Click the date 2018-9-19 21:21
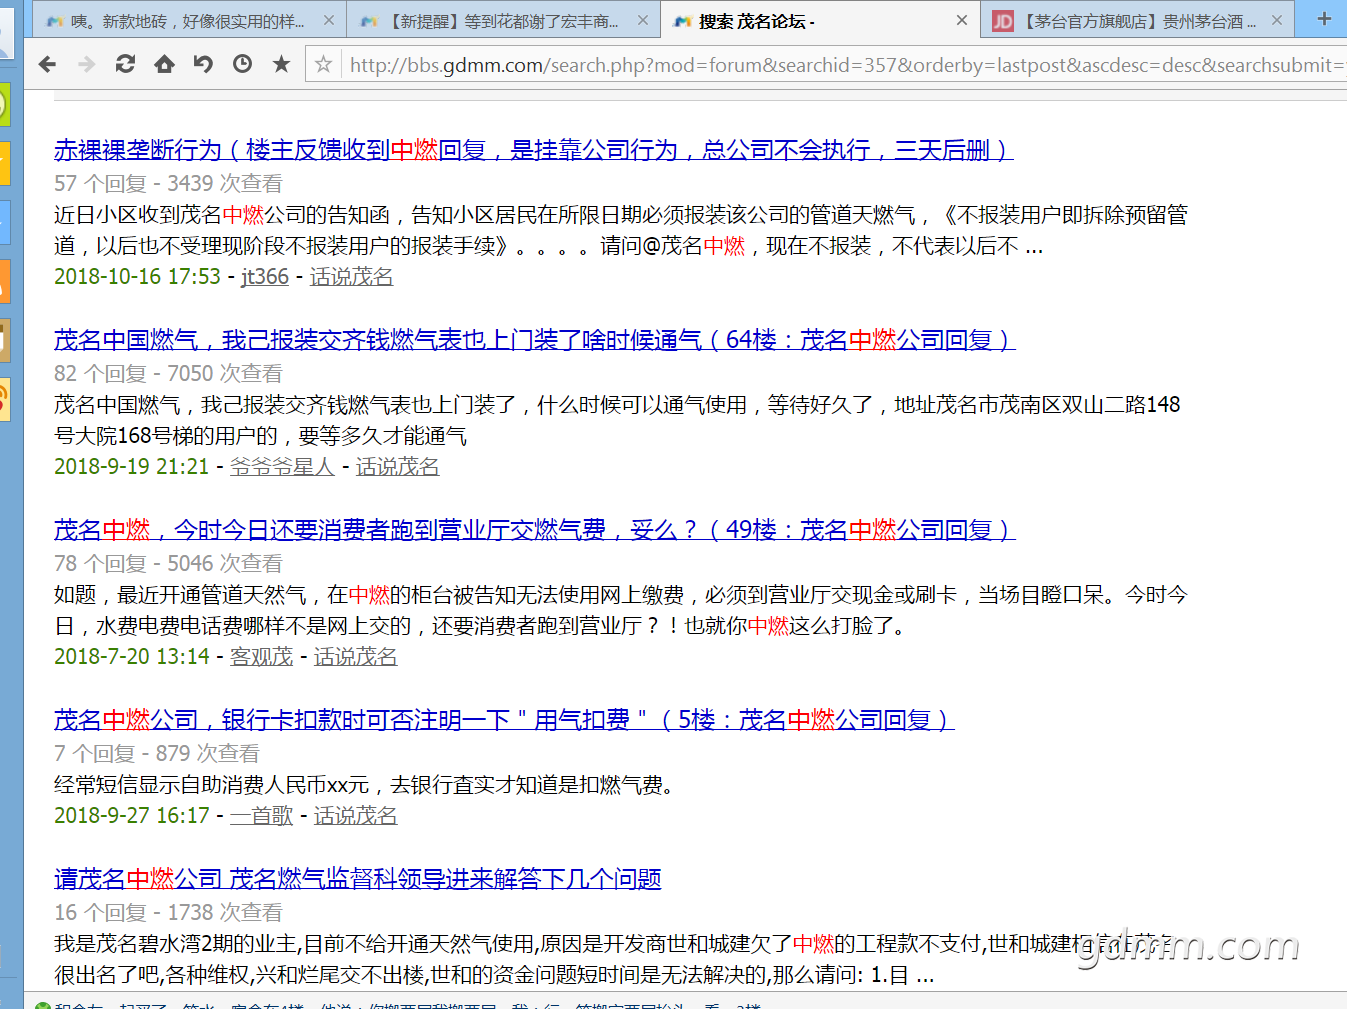The image size is (1347, 1009). click(131, 467)
